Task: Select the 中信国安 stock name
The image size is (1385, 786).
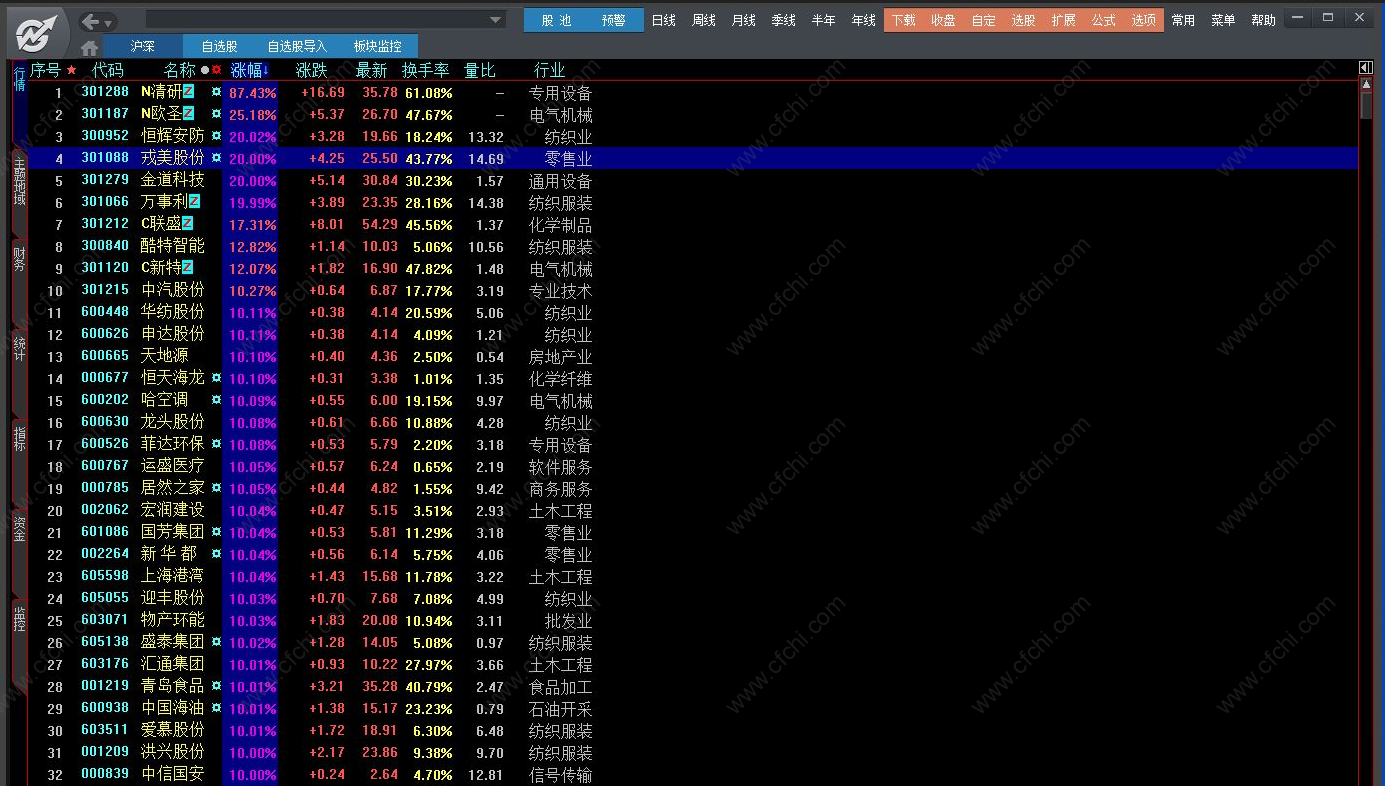Action: pyautogui.click(x=172, y=774)
